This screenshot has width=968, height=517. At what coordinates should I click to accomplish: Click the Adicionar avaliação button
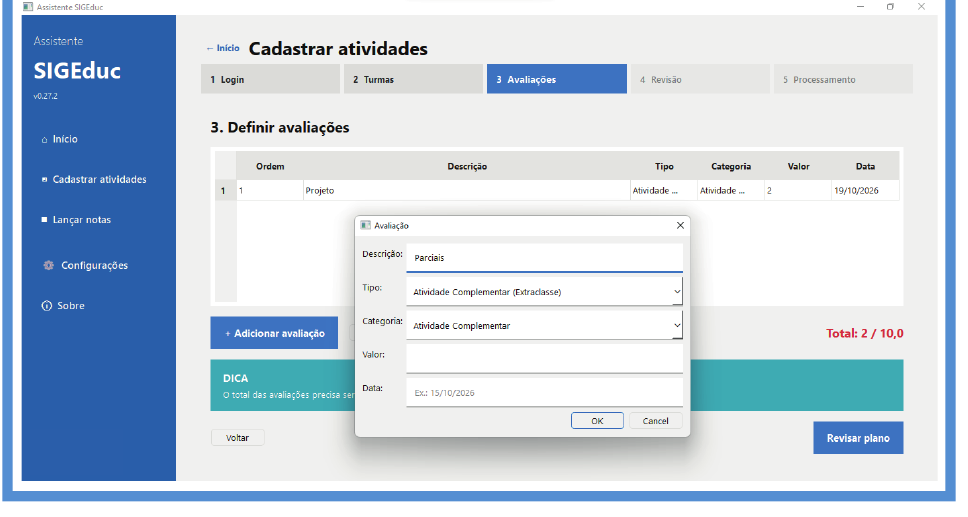point(274,333)
